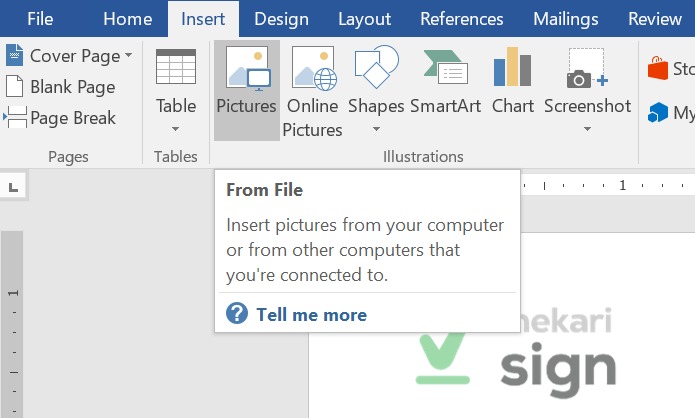Click the Pictures icon

click(248, 69)
